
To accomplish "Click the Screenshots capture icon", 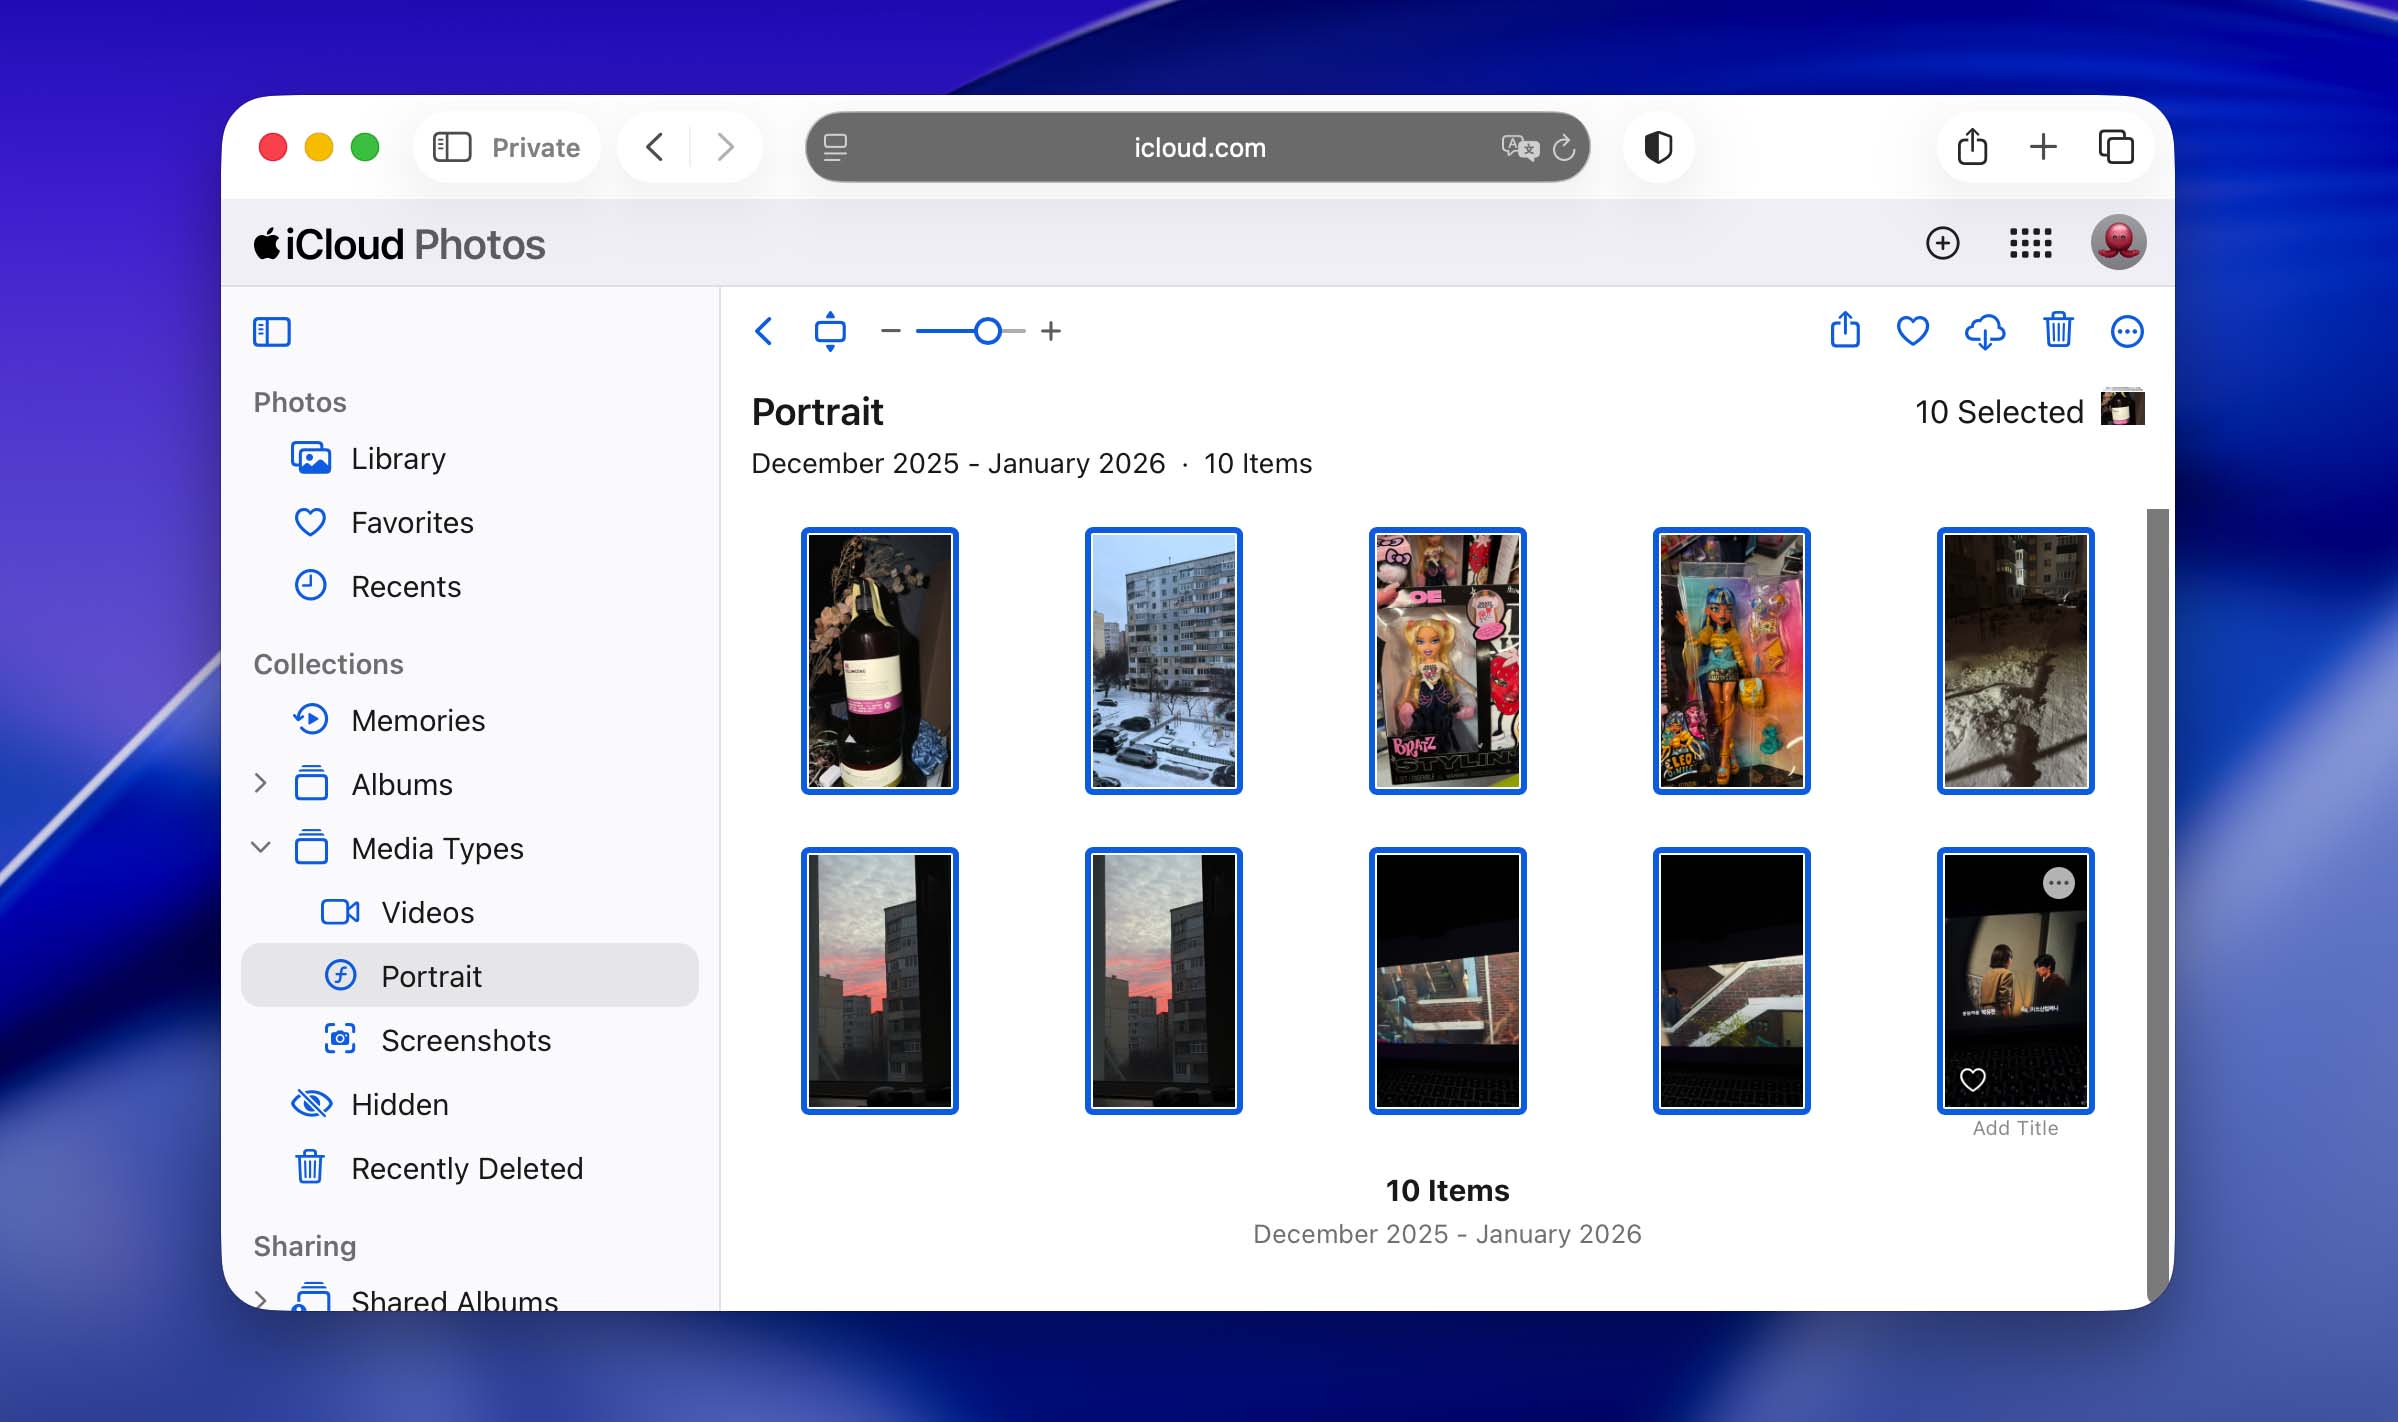I will click(340, 1039).
